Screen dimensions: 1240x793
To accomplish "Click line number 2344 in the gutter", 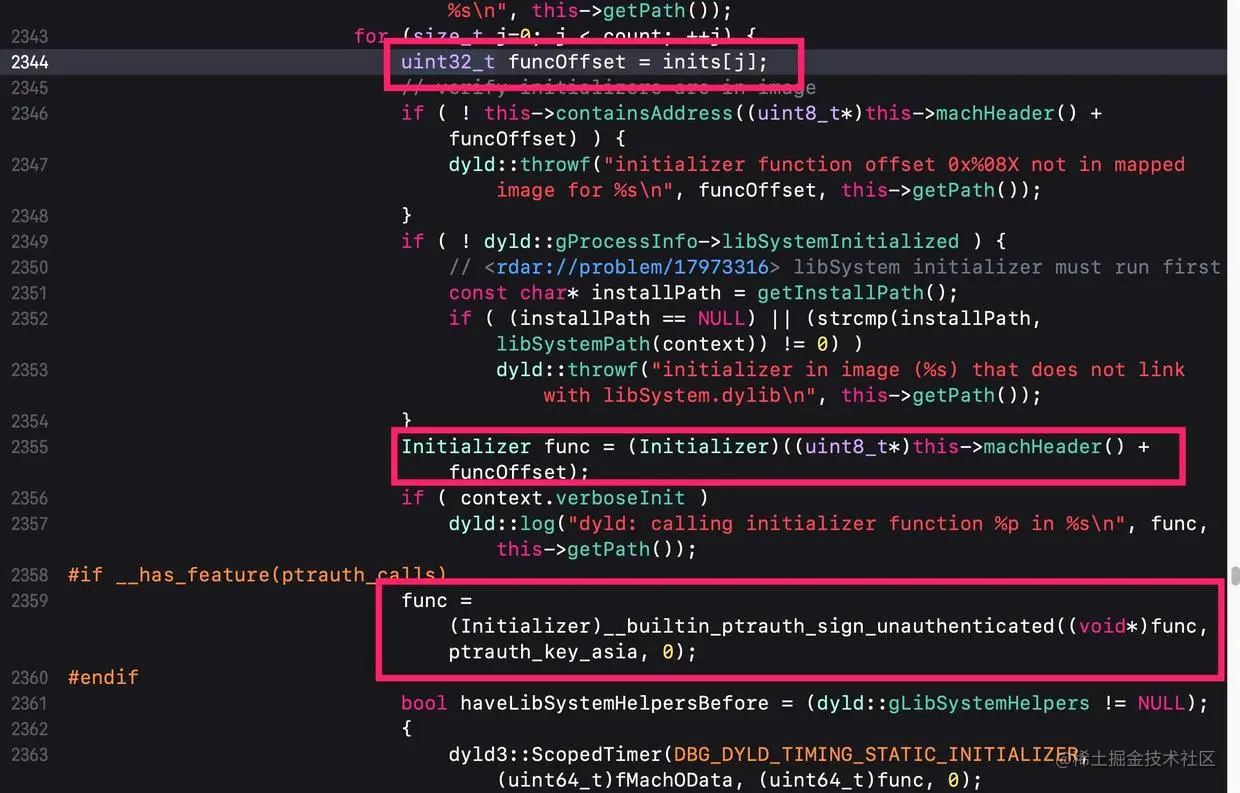I will click(29, 62).
